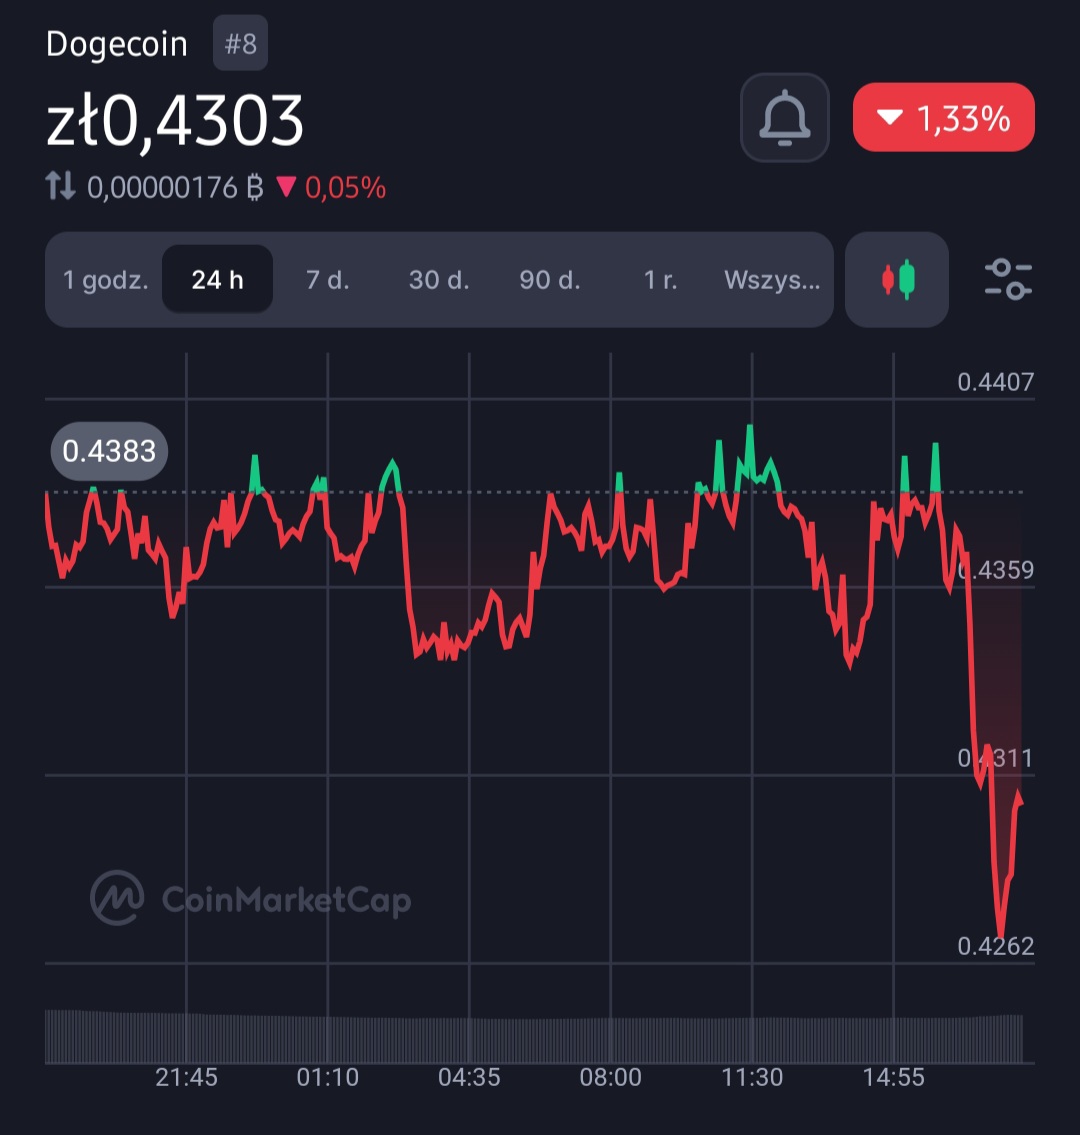This screenshot has width=1080, height=1135.
Task: Tap the red 1,33% change badge
Action: pyautogui.click(x=943, y=118)
